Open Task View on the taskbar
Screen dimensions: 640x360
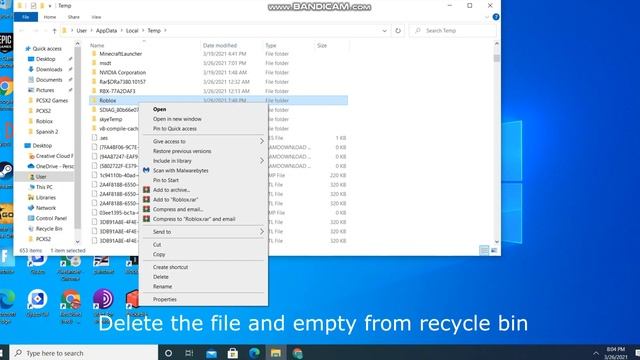pyautogui.click(x=189, y=353)
